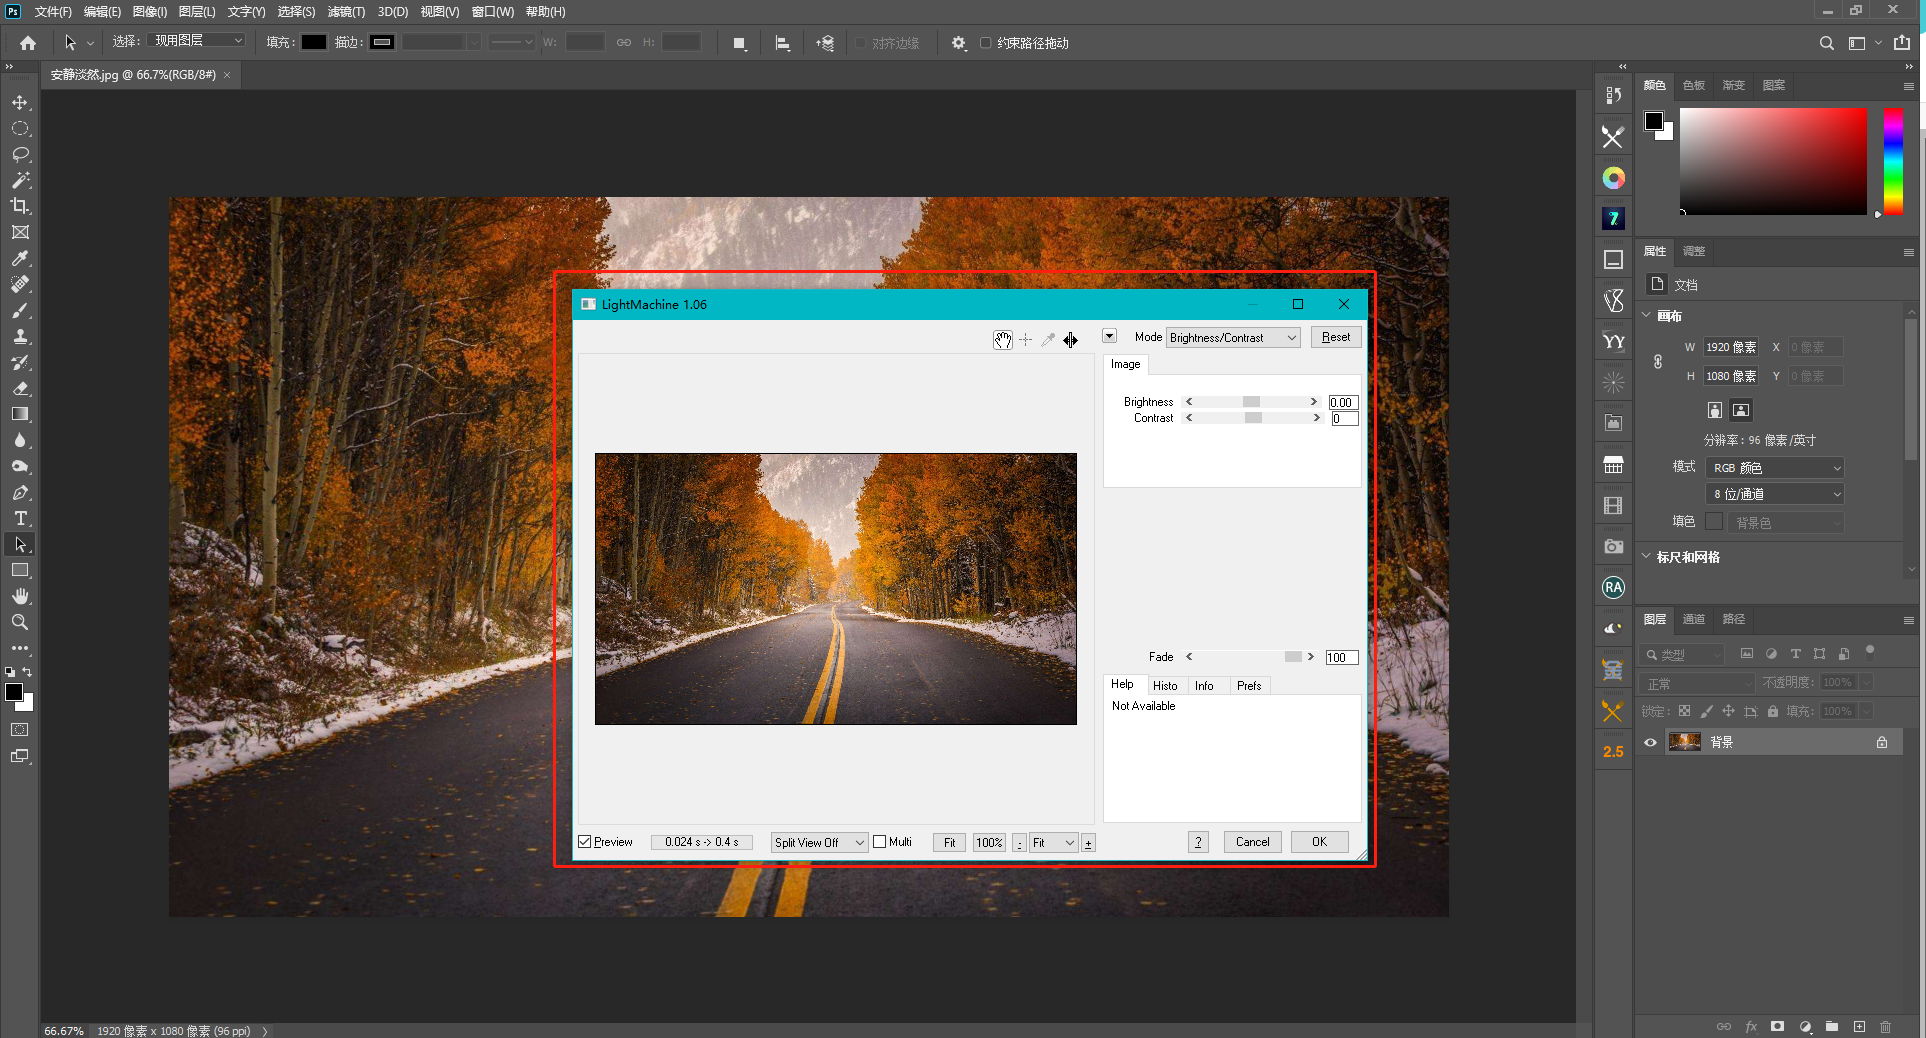Open the RGB 颜色 mode dropdown
1926x1038 pixels.
(1775, 468)
